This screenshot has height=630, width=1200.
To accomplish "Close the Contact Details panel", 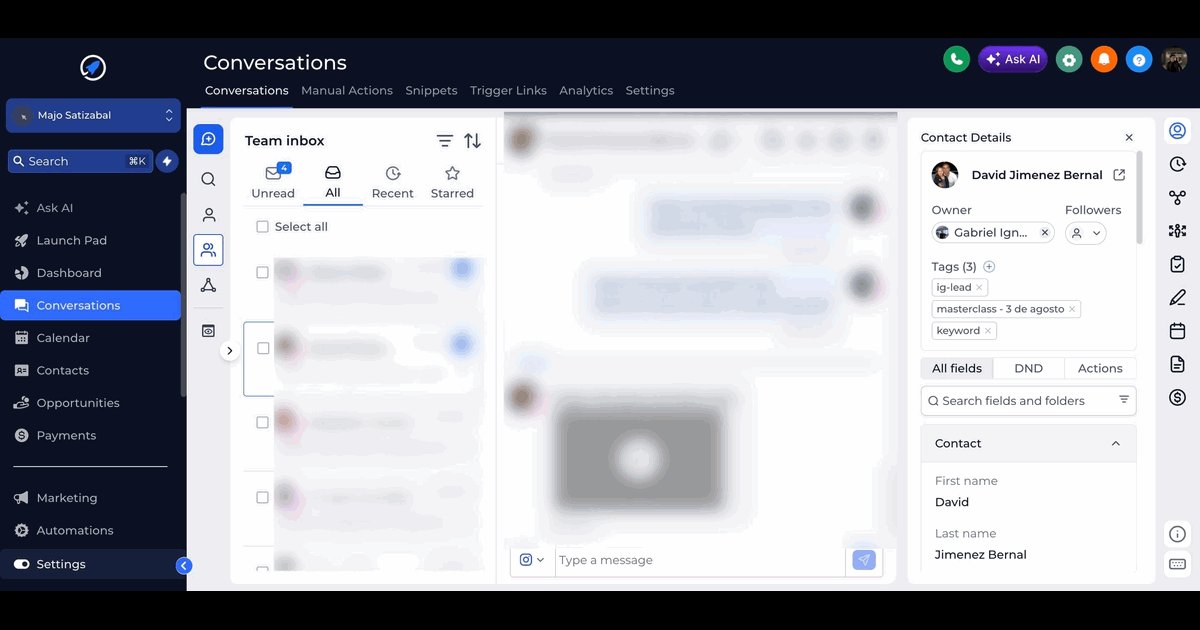I will [1129, 138].
